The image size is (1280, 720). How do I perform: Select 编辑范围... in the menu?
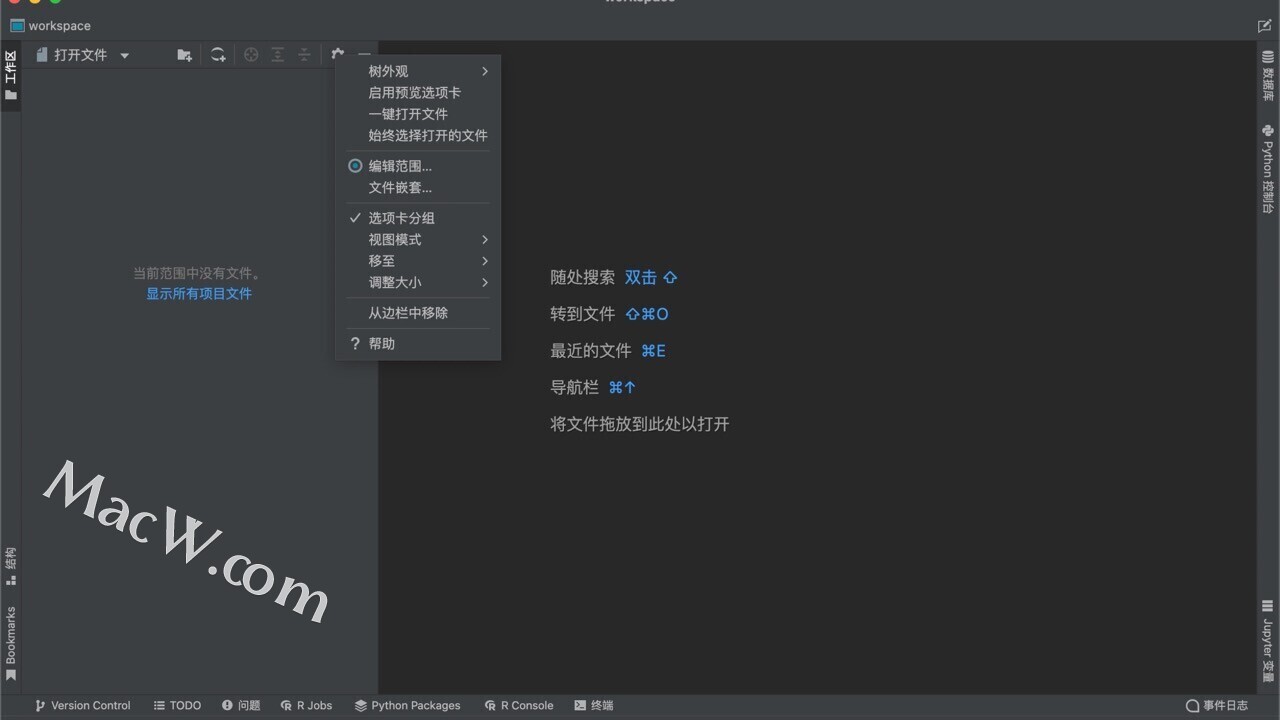[x=399, y=166]
